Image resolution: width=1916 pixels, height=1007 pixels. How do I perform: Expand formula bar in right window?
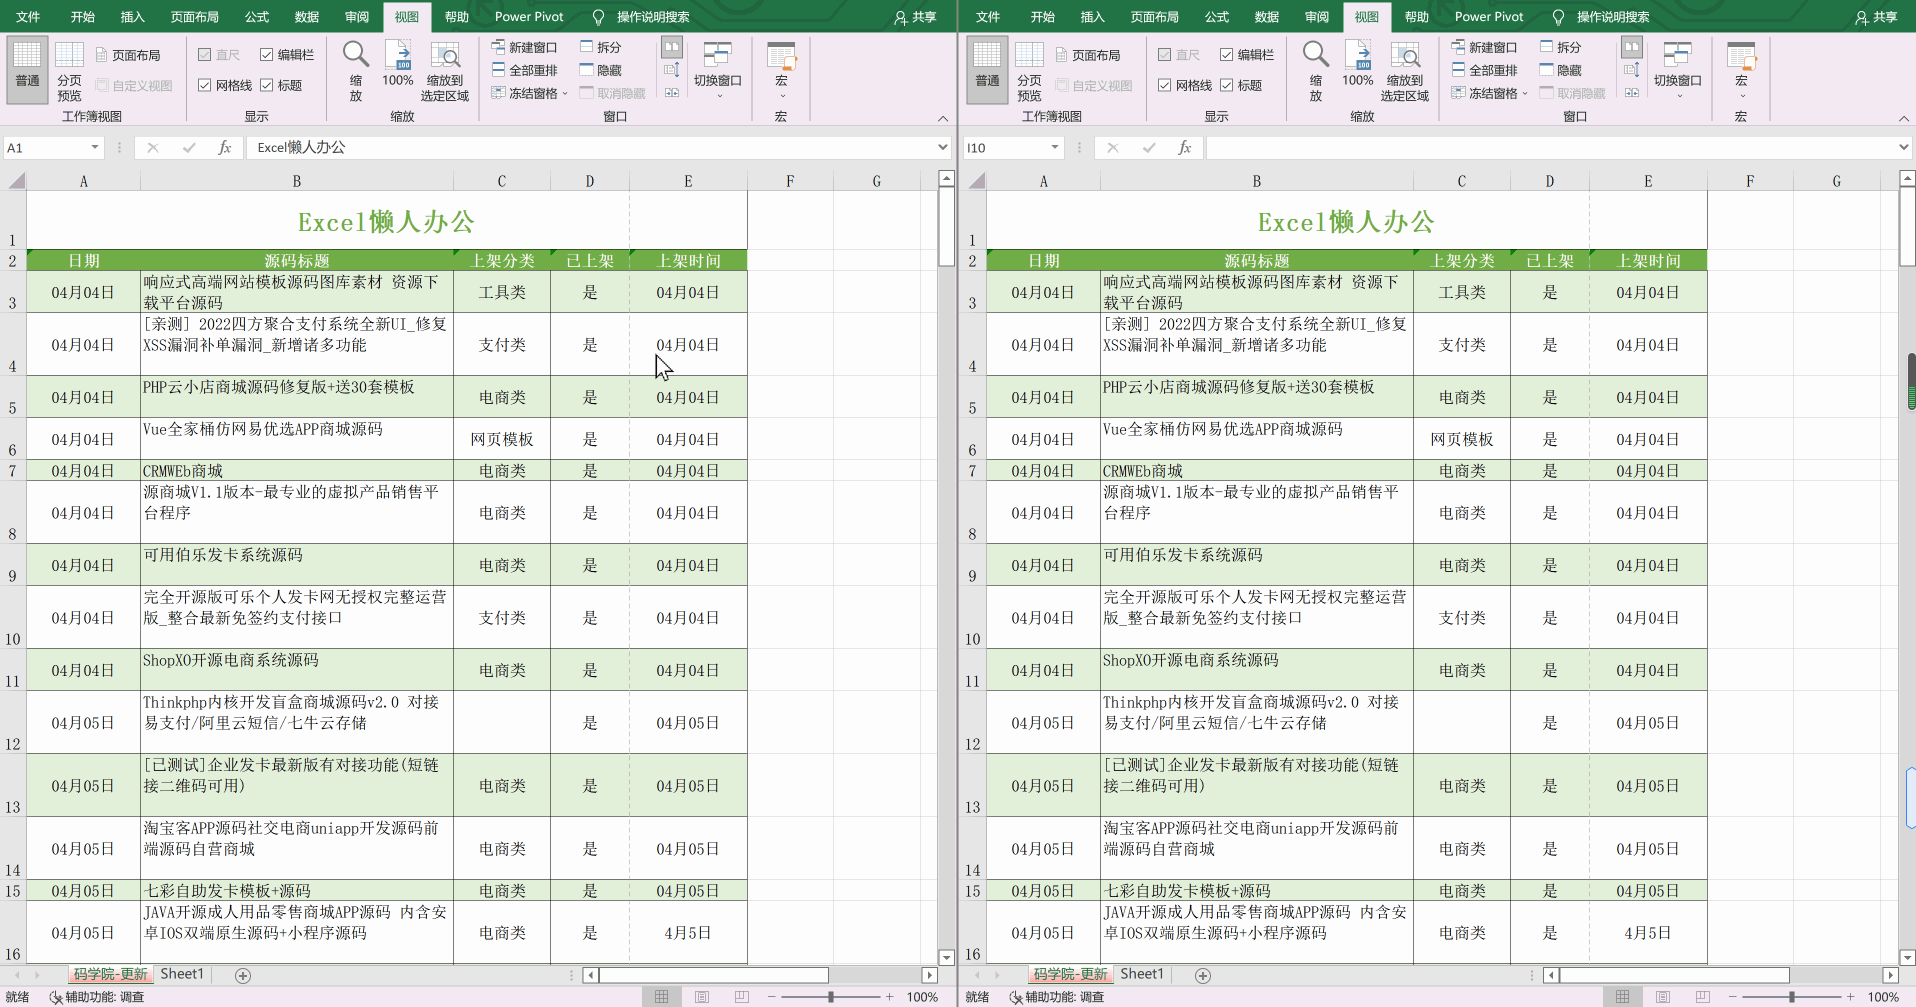click(x=1902, y=147)
